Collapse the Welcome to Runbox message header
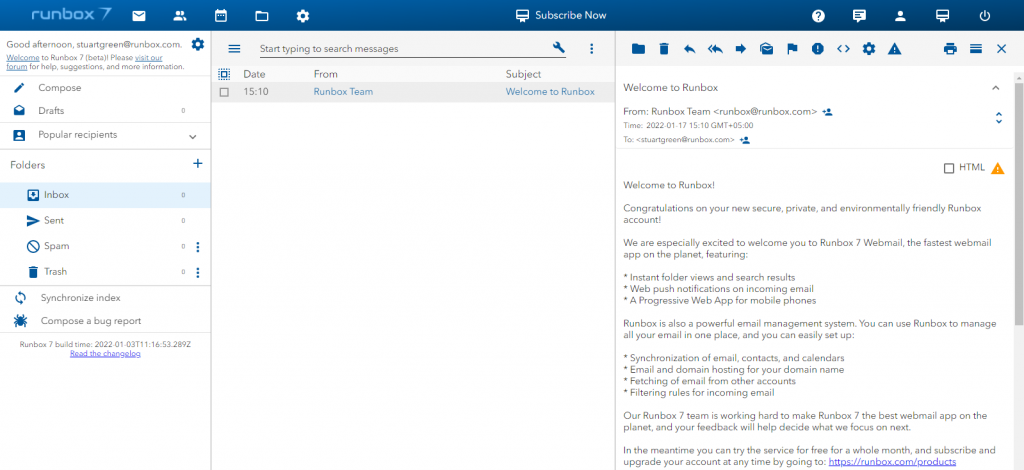 coord(995,88)
